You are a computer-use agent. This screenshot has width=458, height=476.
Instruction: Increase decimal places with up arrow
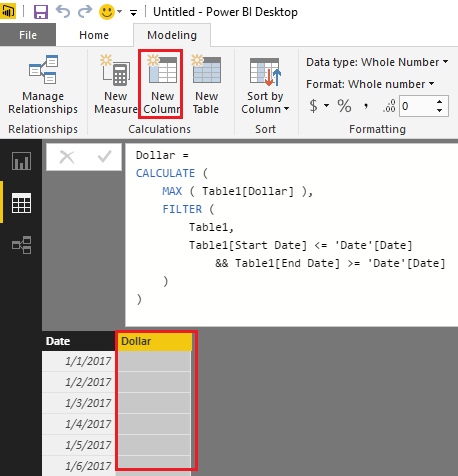(x=440, y=102)
